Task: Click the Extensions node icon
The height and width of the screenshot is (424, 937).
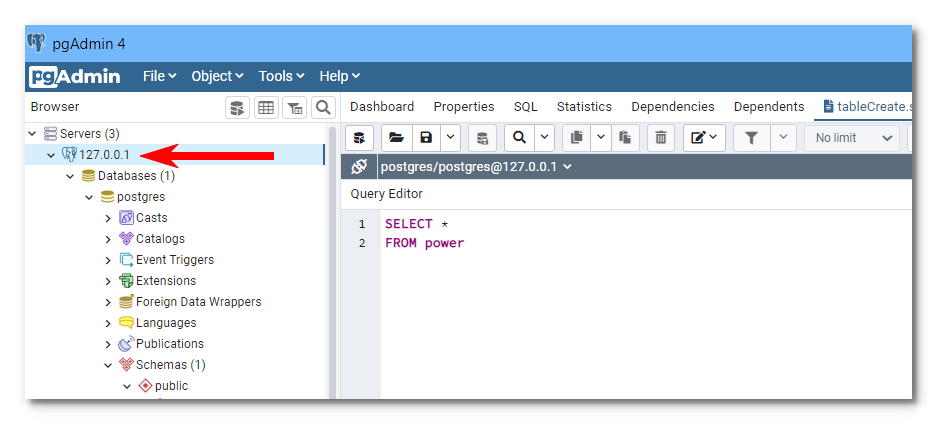Action: click(x=126, y=281)
